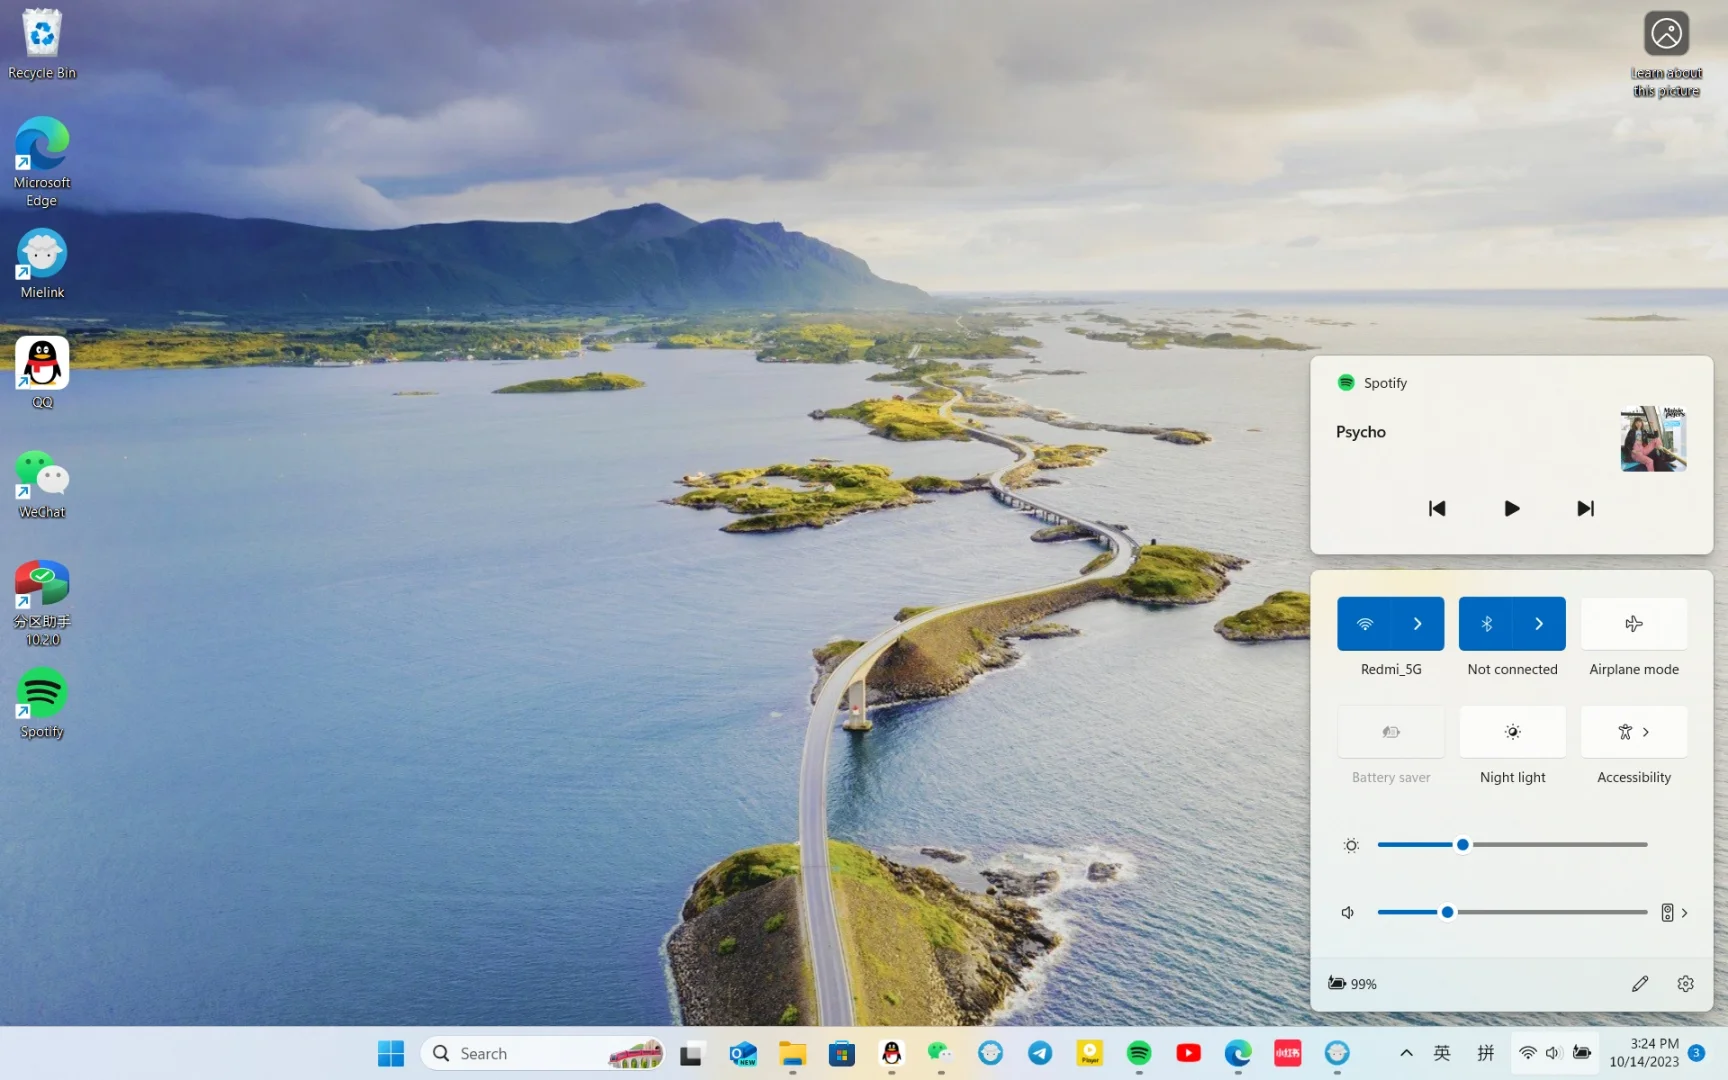The width and height of the screenshot is (1728, 1080).
Task: Expand the Wi-Fi networks list arrow
Action: 1418,624
